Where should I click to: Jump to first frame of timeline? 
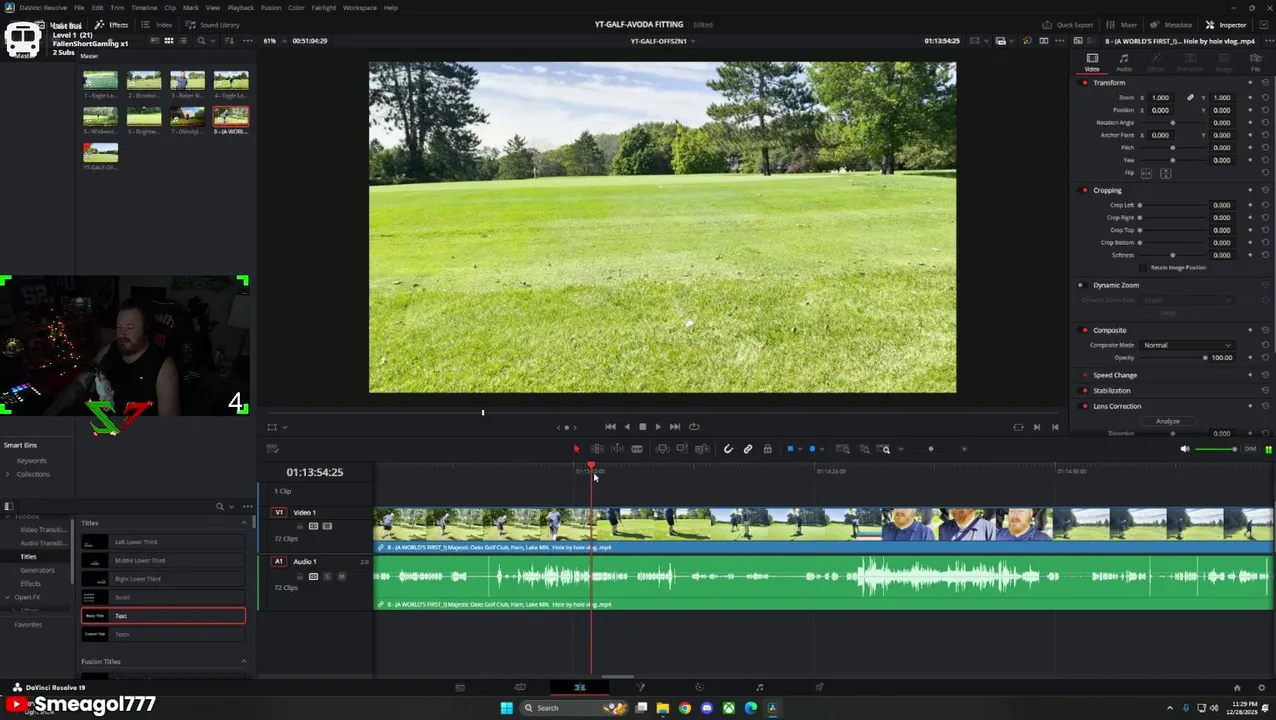(x=610, y=427)
